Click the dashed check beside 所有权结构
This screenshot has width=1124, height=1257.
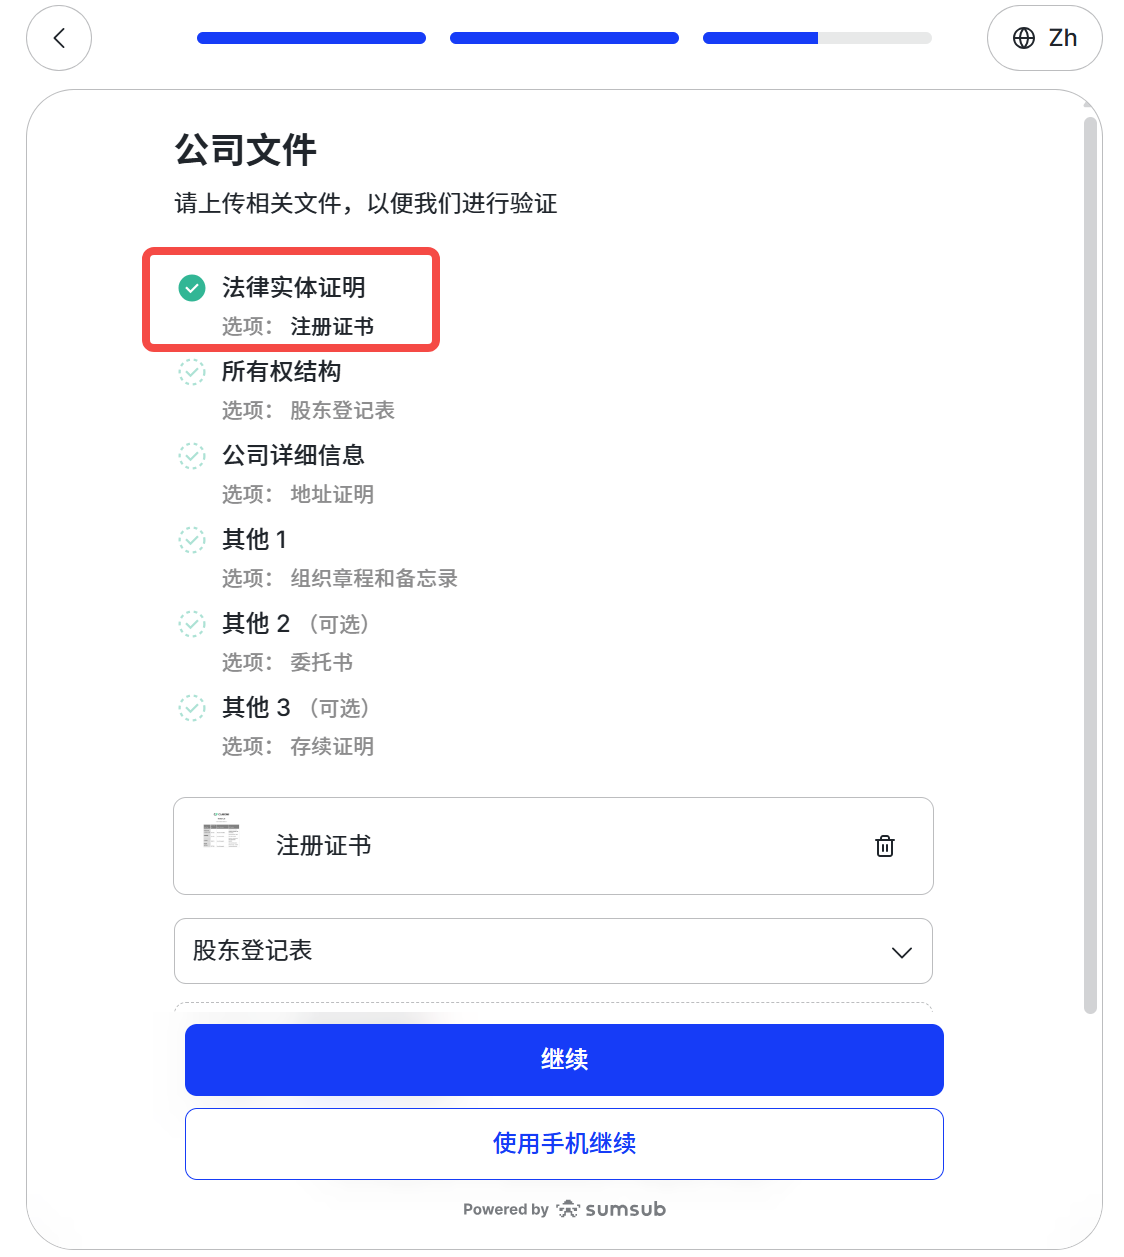[x=192, y=372]
